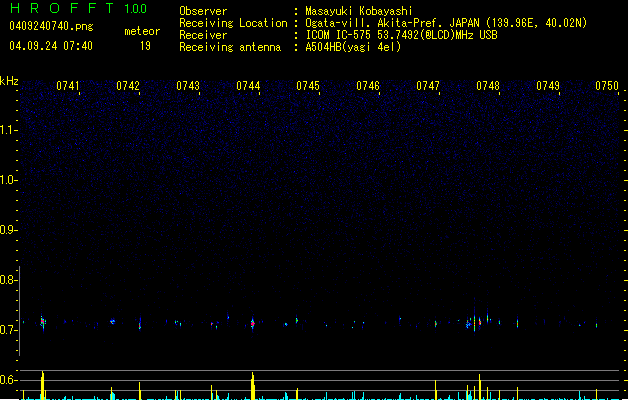Select the ICOM IC-575 53.7492 MHz receiver text
This screenshot has width=629, height=400.
point(402,35)
